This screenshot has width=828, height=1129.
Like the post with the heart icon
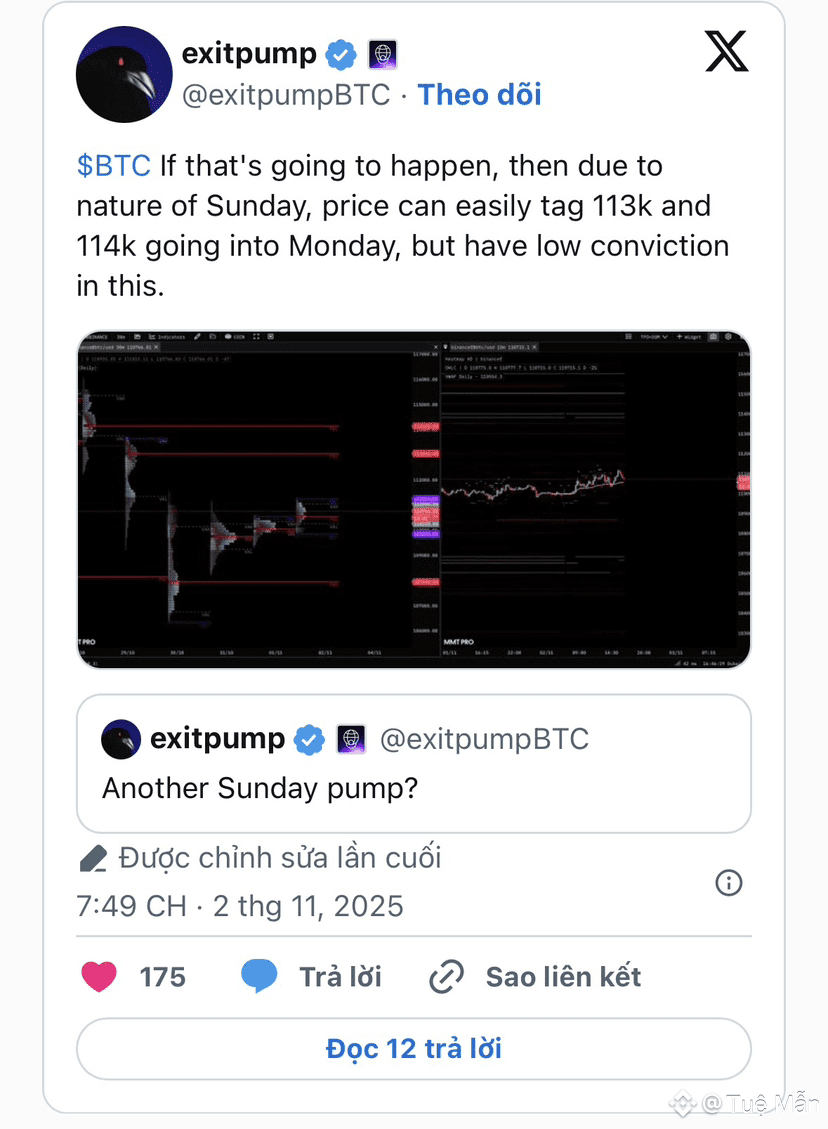pos(99,977)
